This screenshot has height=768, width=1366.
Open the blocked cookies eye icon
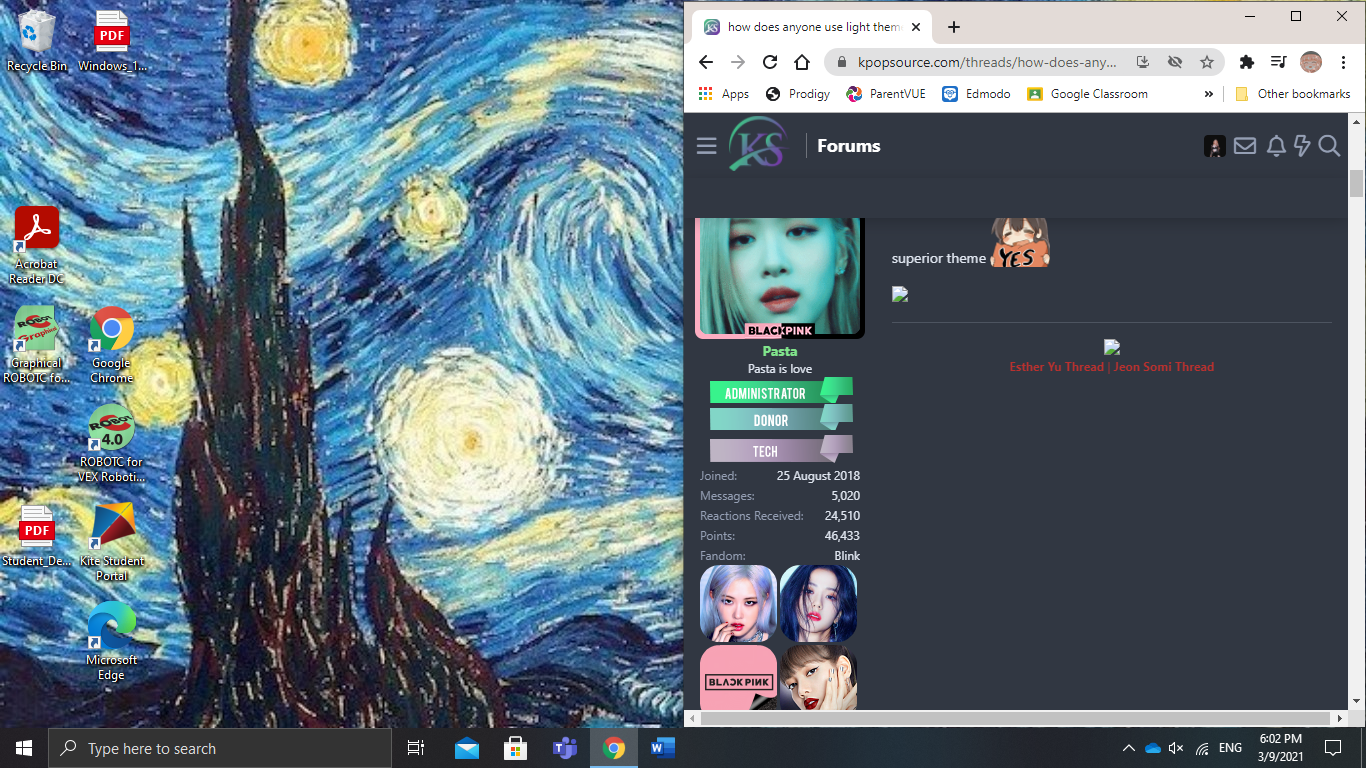coord(1175,62)
